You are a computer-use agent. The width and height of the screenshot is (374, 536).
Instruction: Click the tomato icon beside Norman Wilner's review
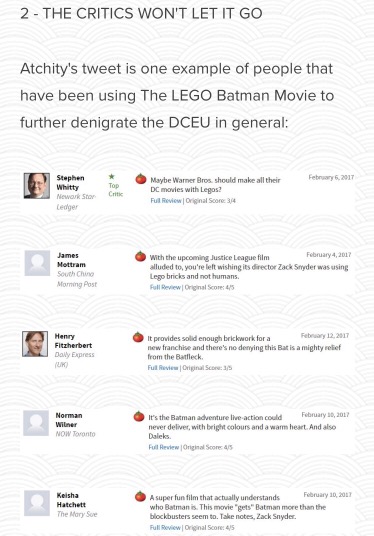(x=139, y=416)
